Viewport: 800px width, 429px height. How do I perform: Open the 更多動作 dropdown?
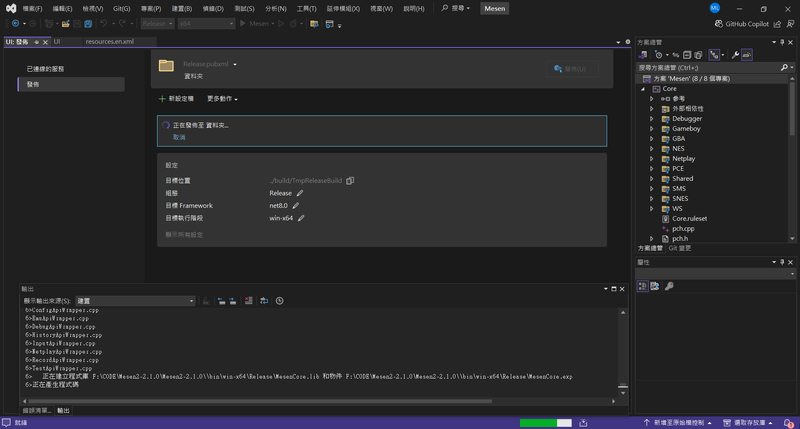click(x=222, y=99)
